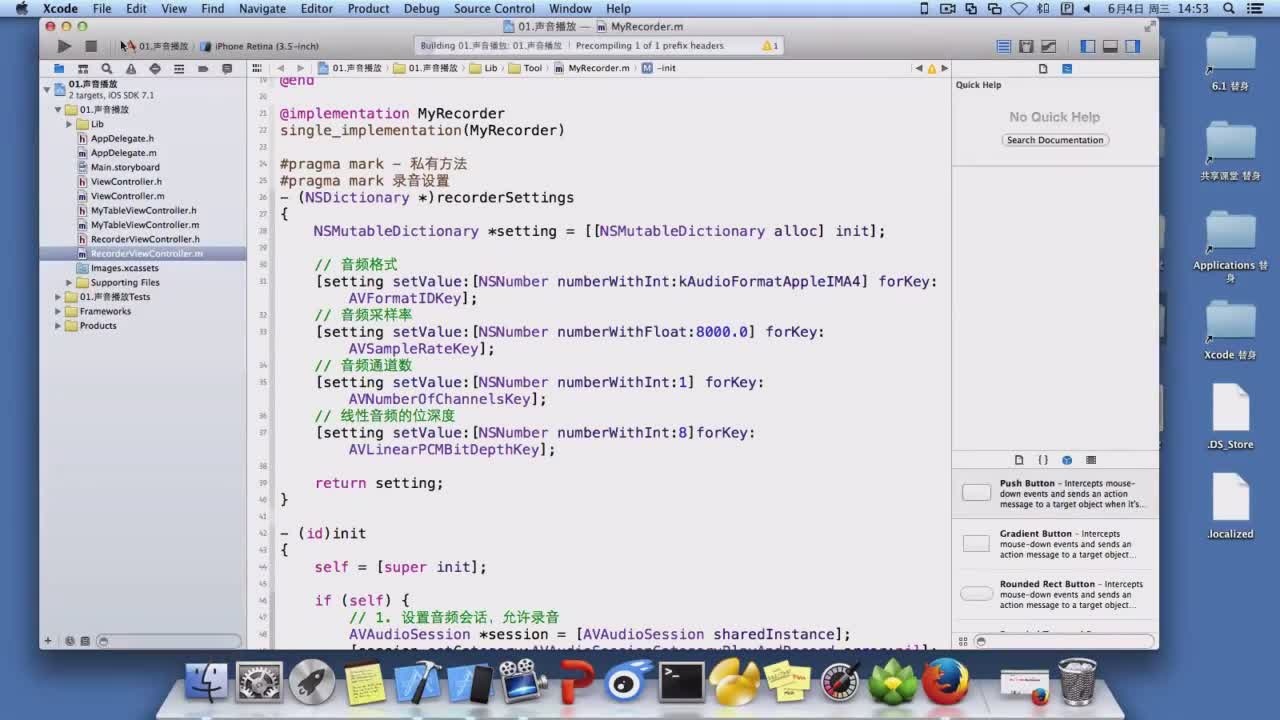Open the Breakpoint navigator tab
The image size is (1280, 720).
203,69
